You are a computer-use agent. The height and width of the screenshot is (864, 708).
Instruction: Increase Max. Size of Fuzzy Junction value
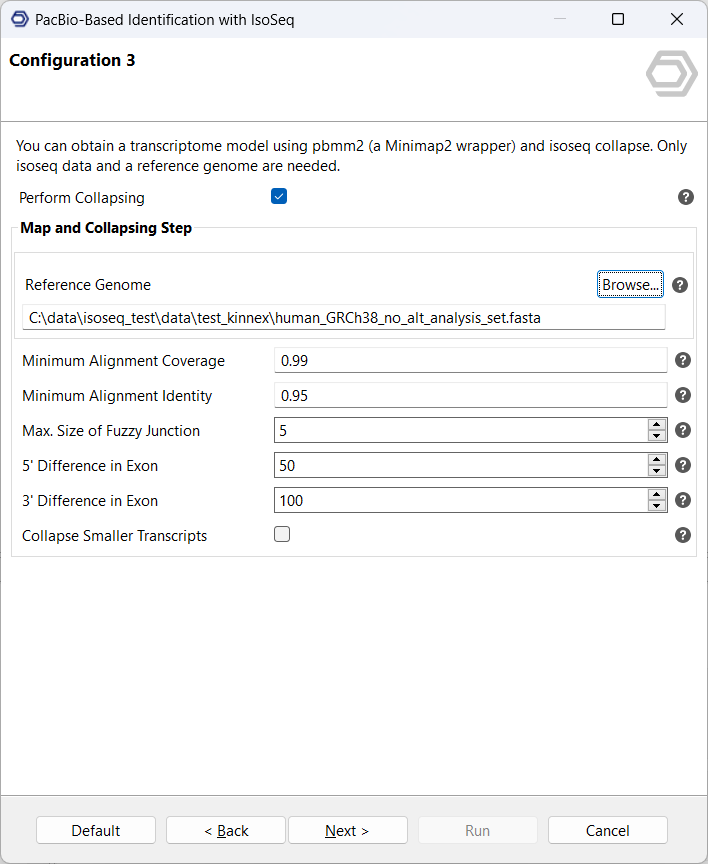657,425
